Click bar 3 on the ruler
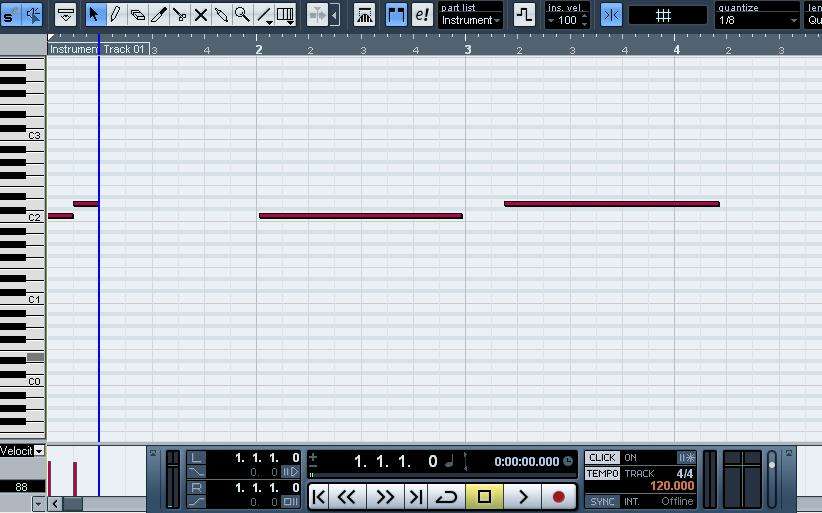The image size is (822, 513). pyautogui.click(x=468, y=49)
